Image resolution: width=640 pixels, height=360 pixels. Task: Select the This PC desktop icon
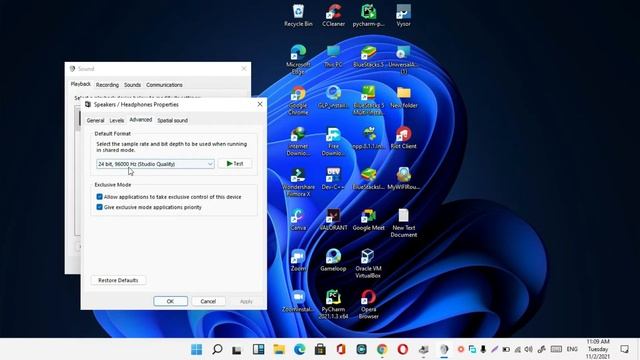333,56
